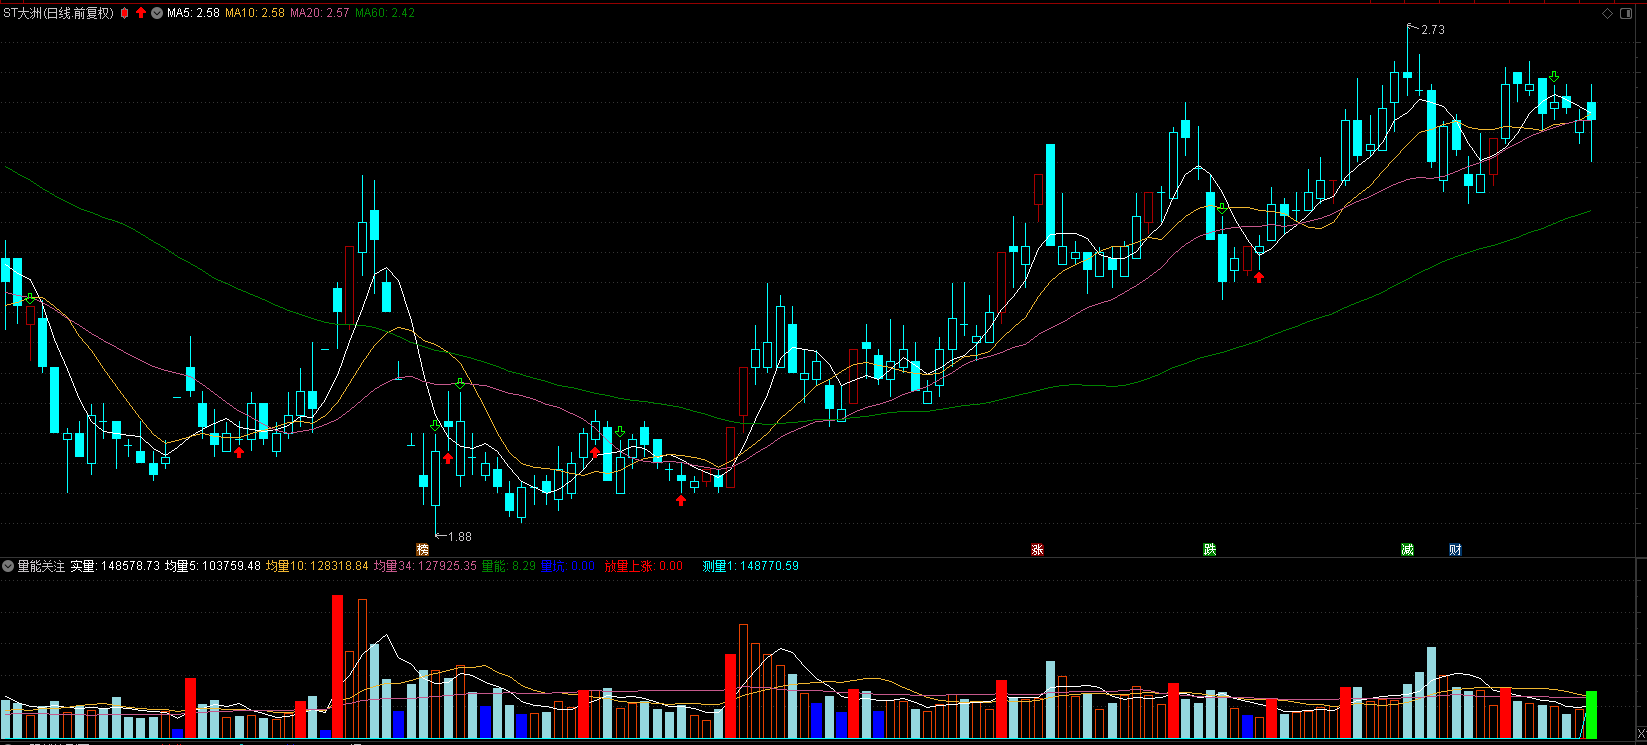Click the 榜 event marker
Image resolution: width=1647 pixels, height=745 pixels.
422,550
